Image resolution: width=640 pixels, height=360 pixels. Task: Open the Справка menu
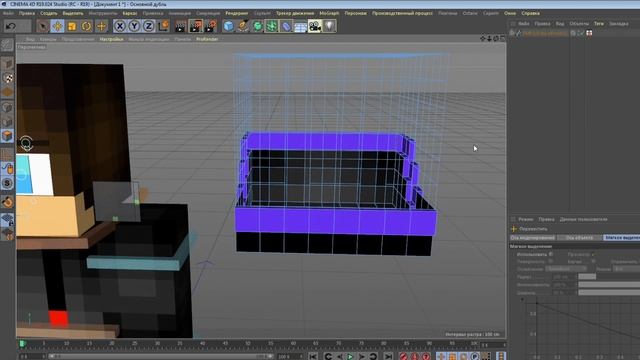click(530, 13)
